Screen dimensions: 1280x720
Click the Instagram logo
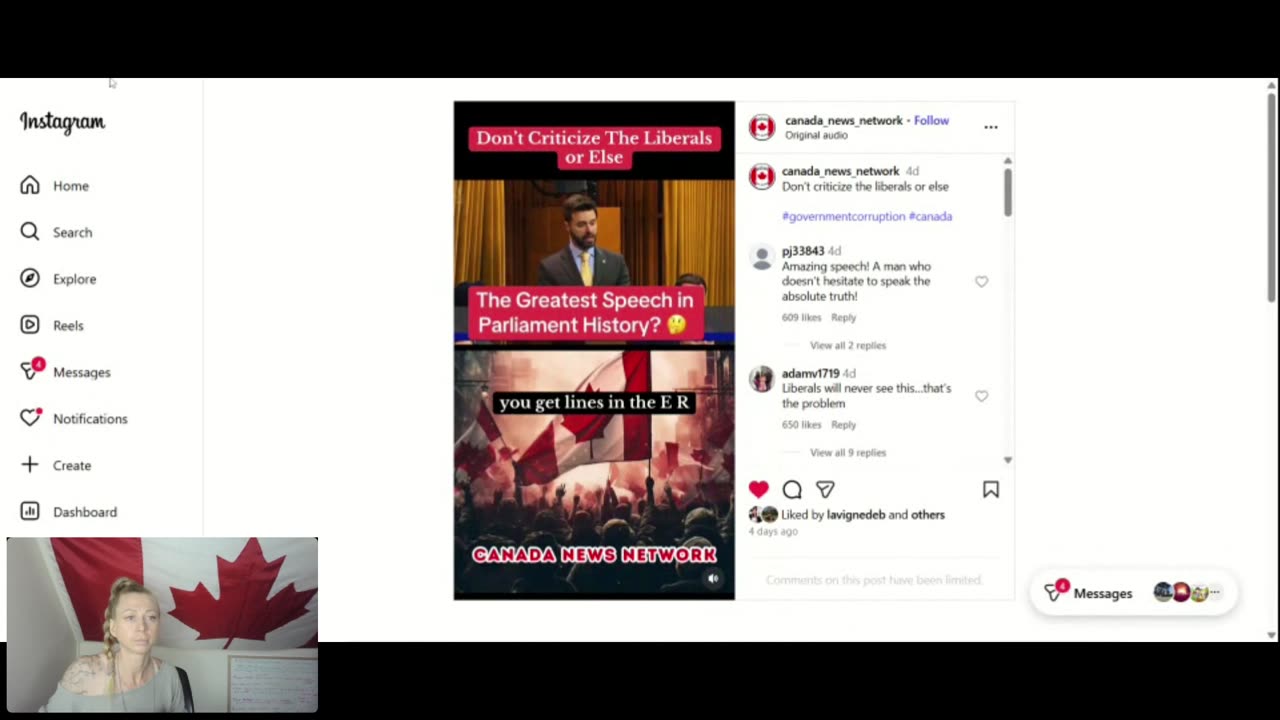[62, 122]
